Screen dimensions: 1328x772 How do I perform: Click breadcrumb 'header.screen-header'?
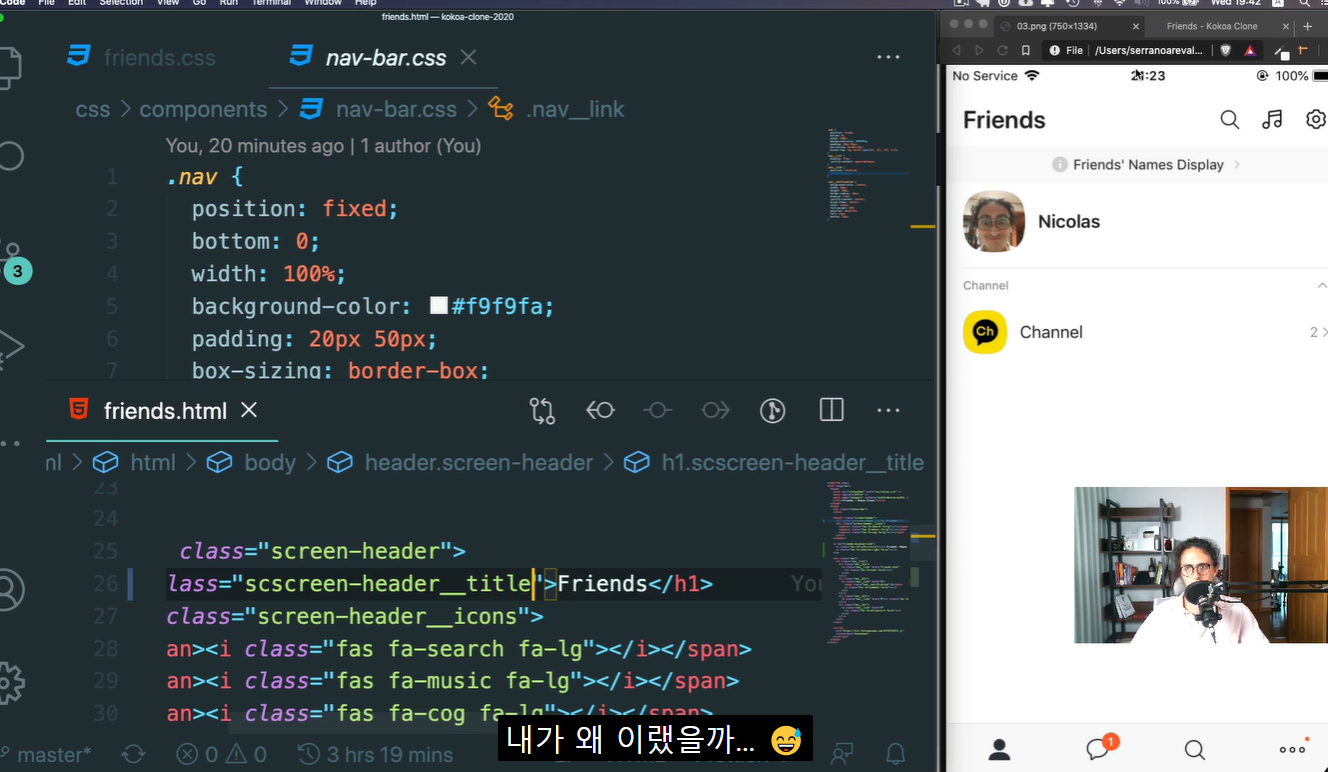[479, 463]
